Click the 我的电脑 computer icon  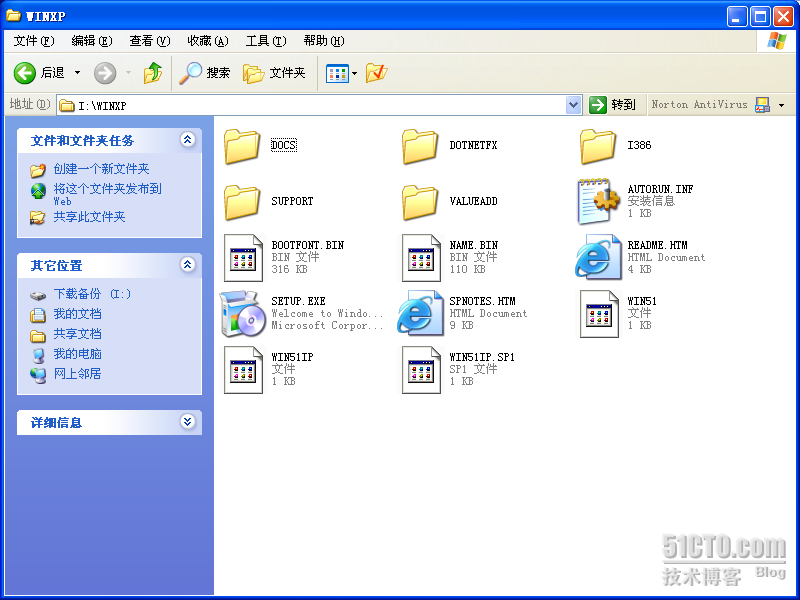[x=38, y=355]
